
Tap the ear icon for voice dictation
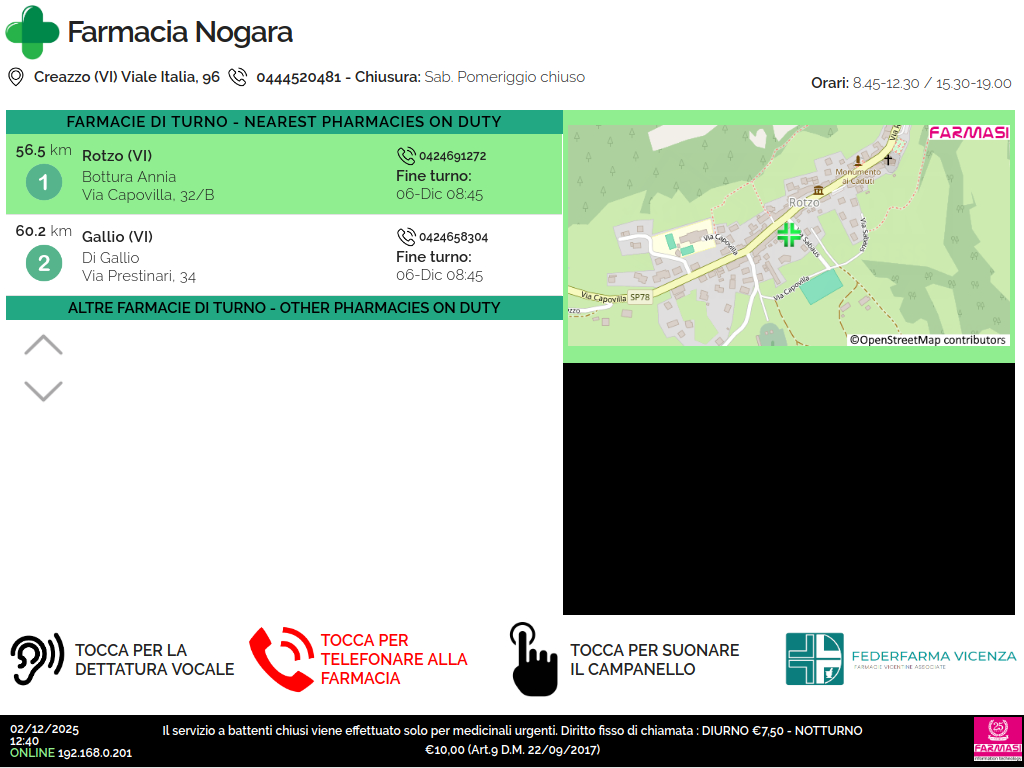pos(37,659)
